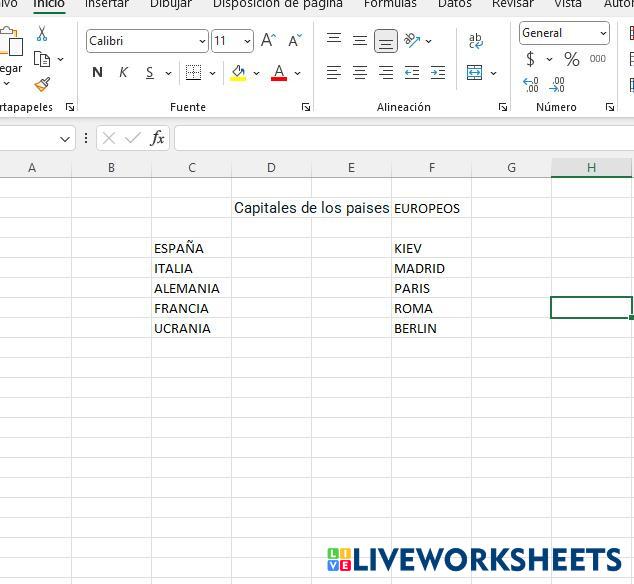Select the Format Painter brush icon

[42, 85]
